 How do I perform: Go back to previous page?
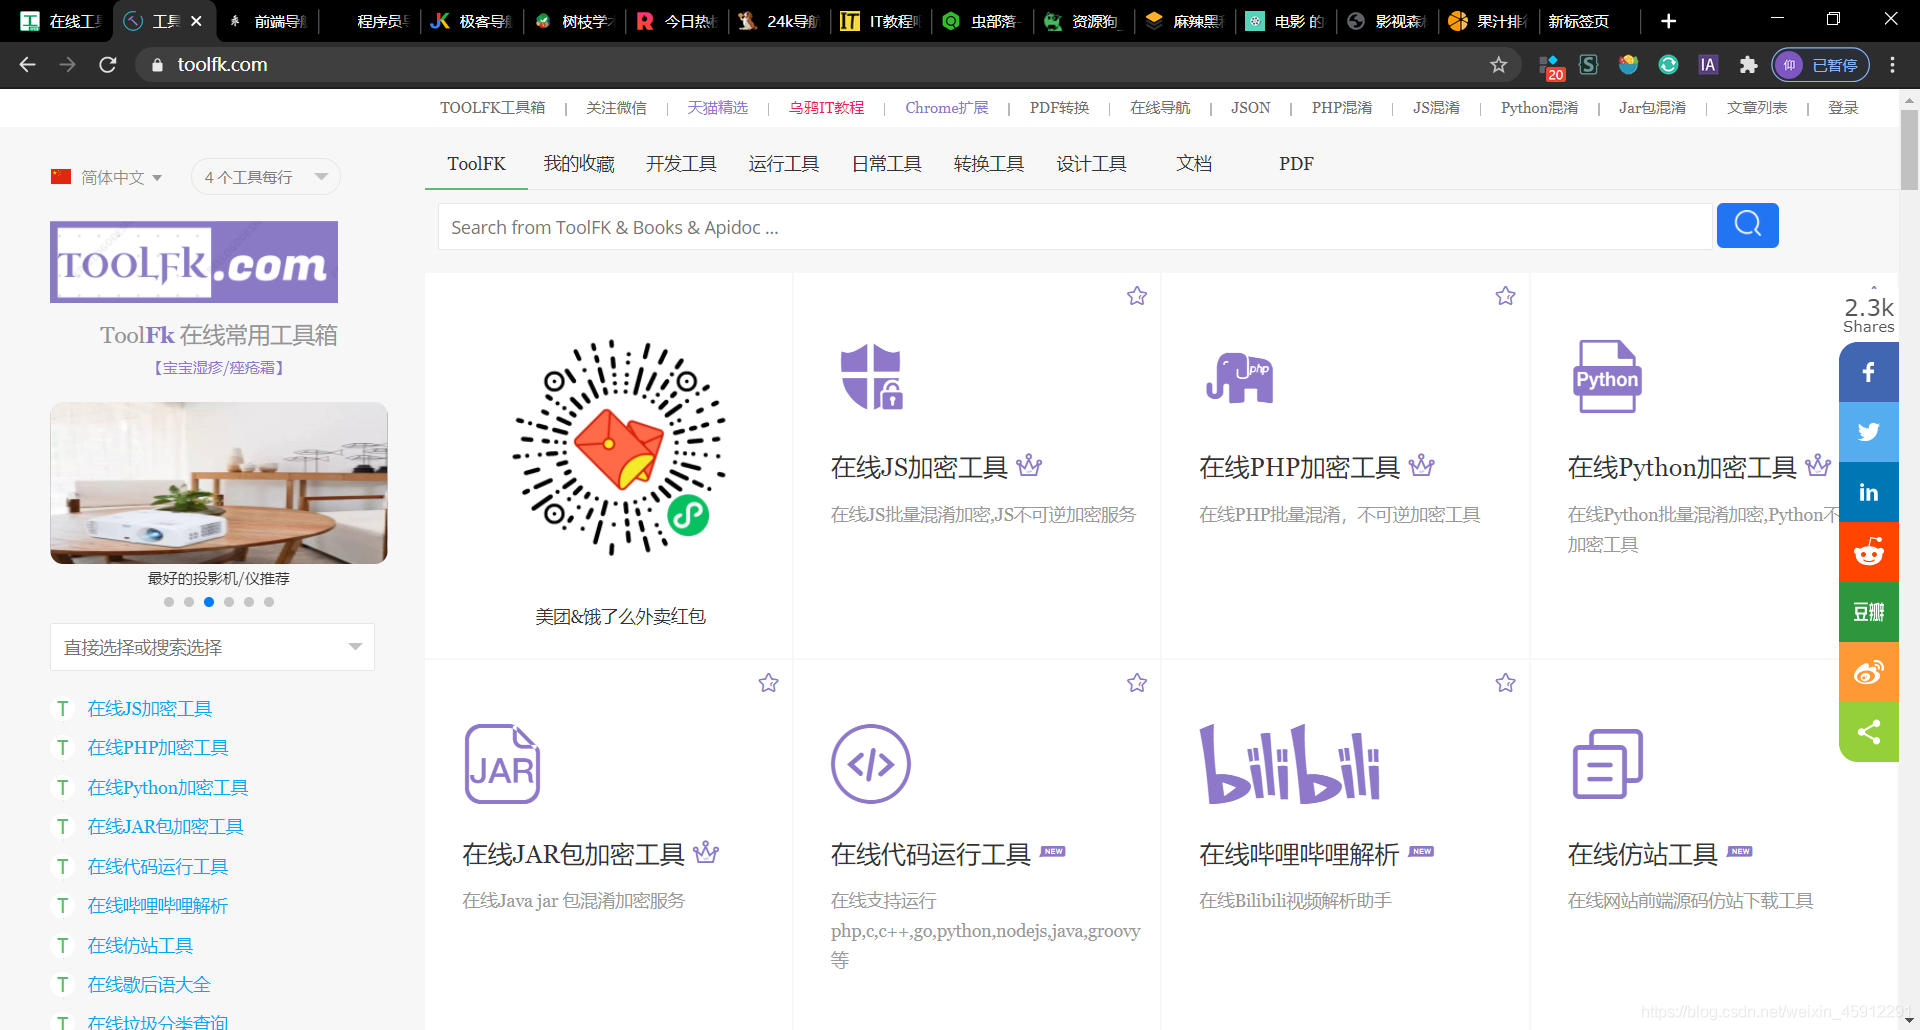[28, 65]
